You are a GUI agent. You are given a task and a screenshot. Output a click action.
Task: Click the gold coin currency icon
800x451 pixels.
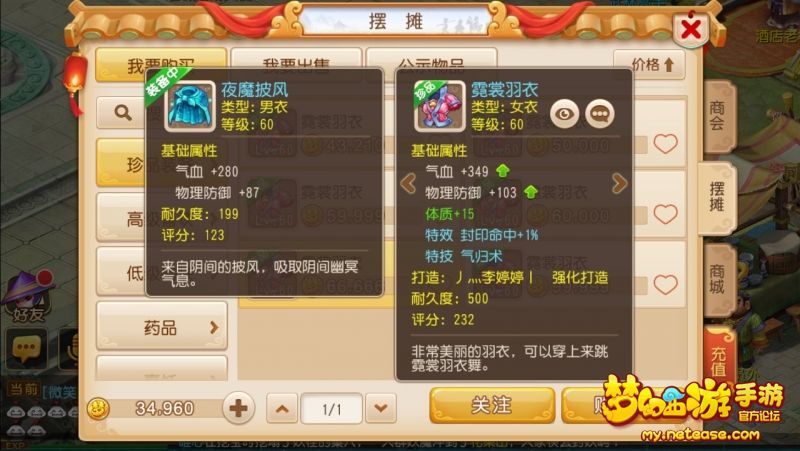point(98,409)
